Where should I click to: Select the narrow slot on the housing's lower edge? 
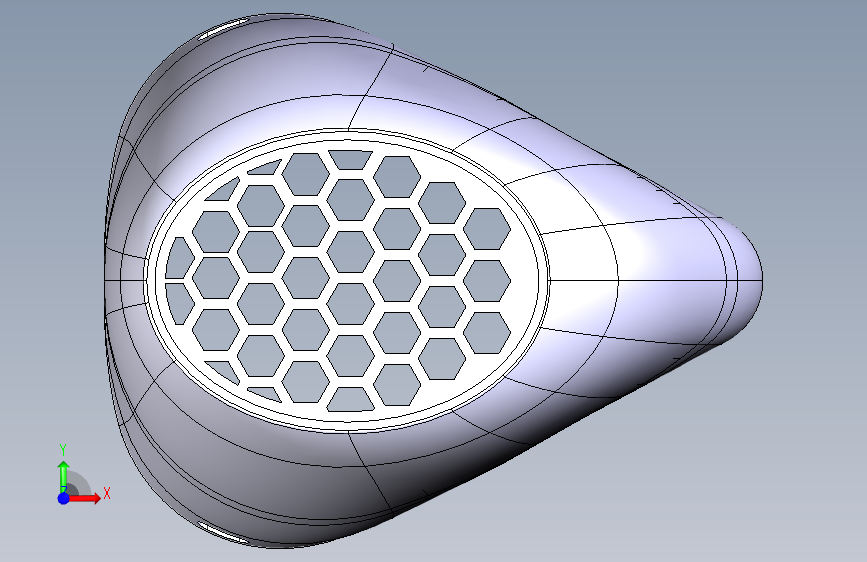coord(224,532)
